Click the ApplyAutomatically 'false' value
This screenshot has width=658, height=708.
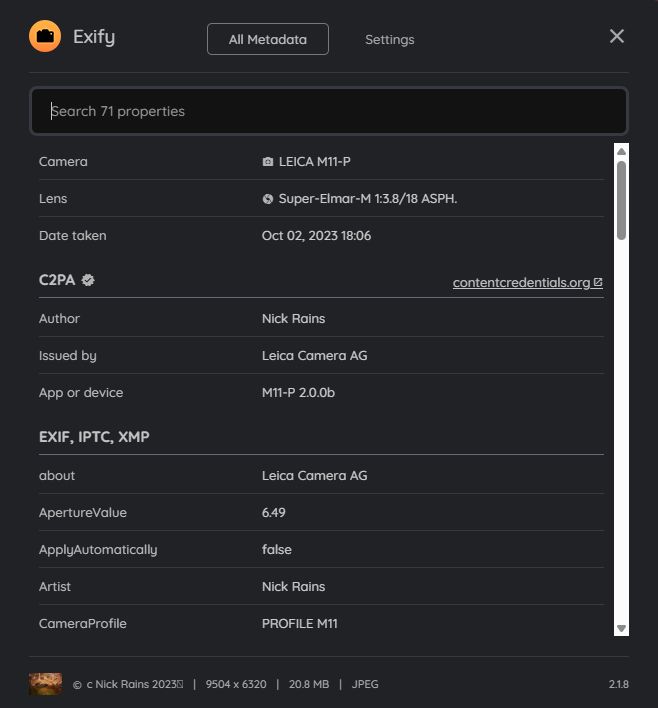click(x=276, y=550)
